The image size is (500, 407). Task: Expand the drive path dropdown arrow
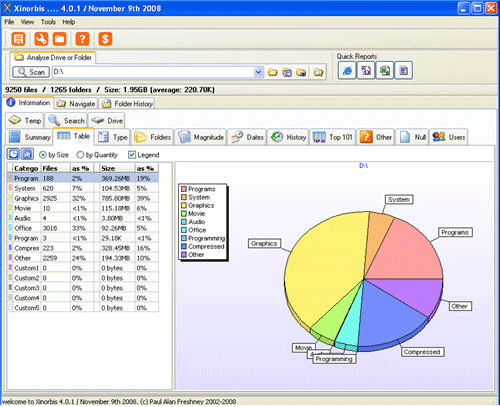pos(258,72)
